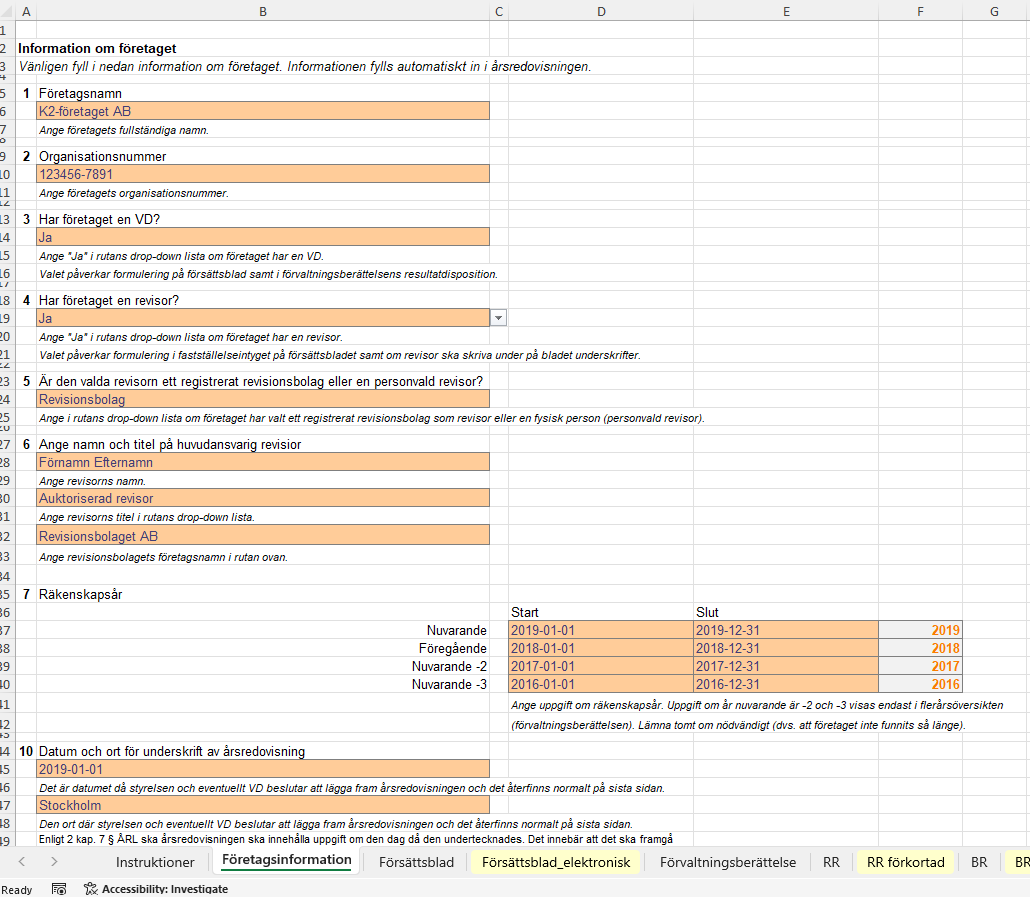Select the Revisionsbolag dropdown cell
1030x897 pixels.
263,400
